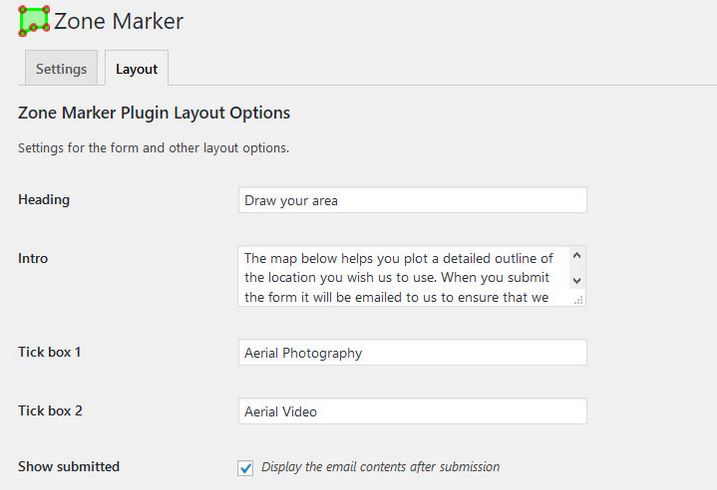Viewport: 717px width, 490px height.
Task: Click the 'Zone Marker Plugin Layout Options' heading
Action: tap(154, 112)
